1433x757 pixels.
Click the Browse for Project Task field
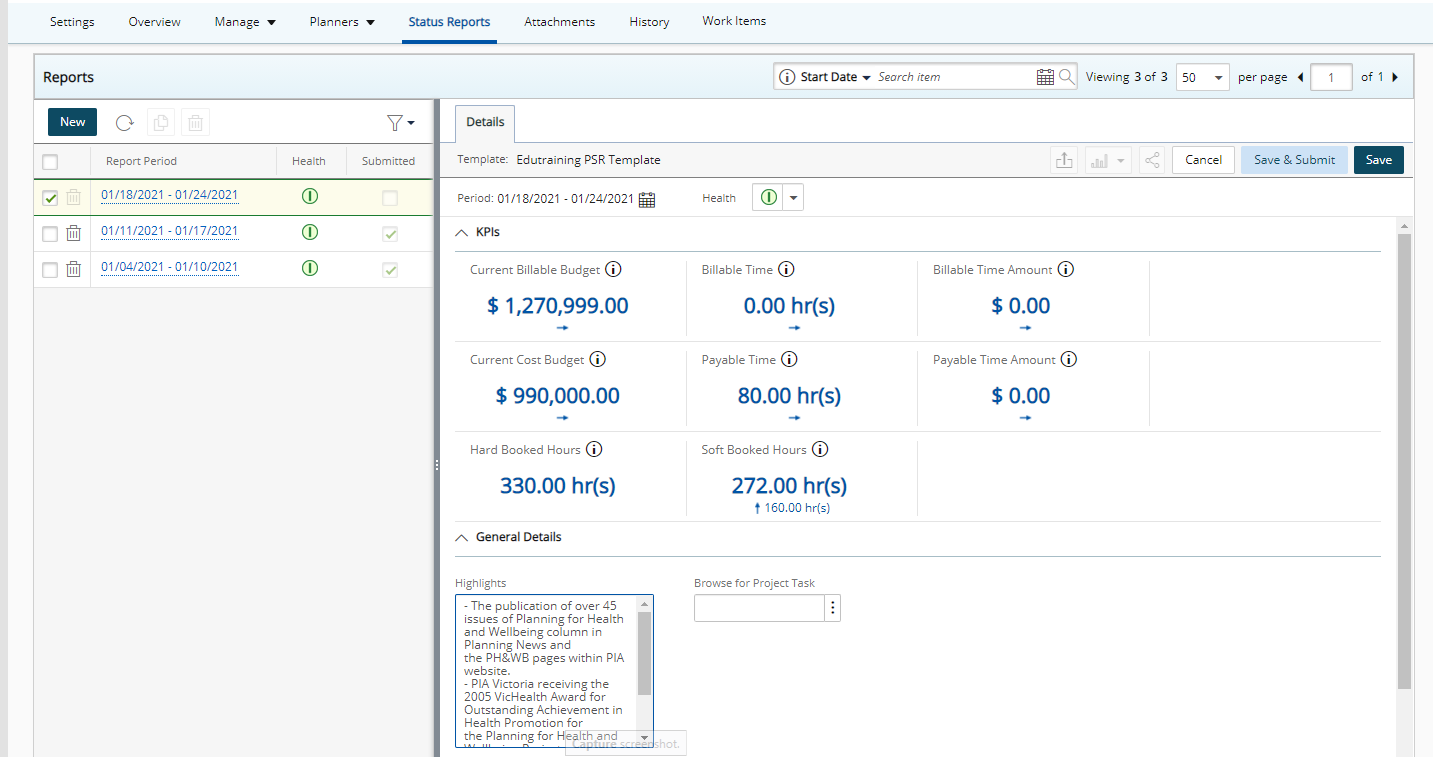(759, 608)
